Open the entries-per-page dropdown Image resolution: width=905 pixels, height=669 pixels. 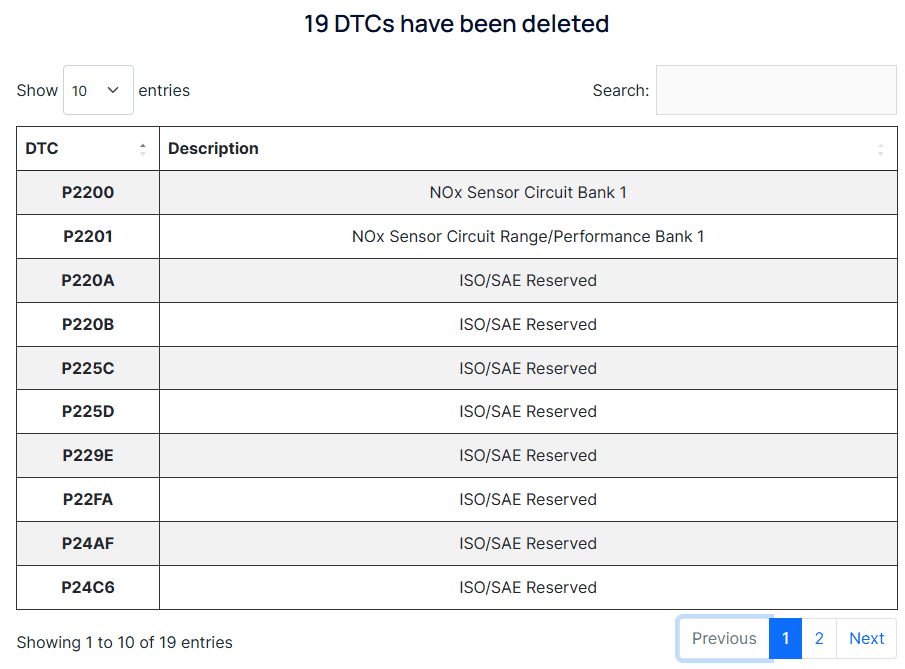98,90
